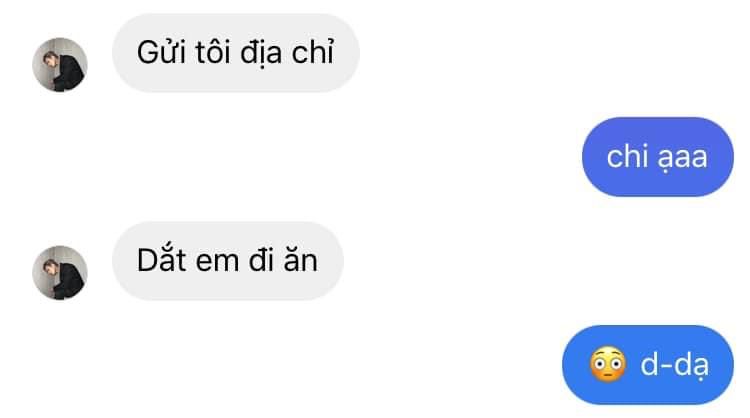The width and height of the screenshot is (750, 418).
Task: Click the word 'ạaa' in blue bubble
Action: (x=683, y=159)
